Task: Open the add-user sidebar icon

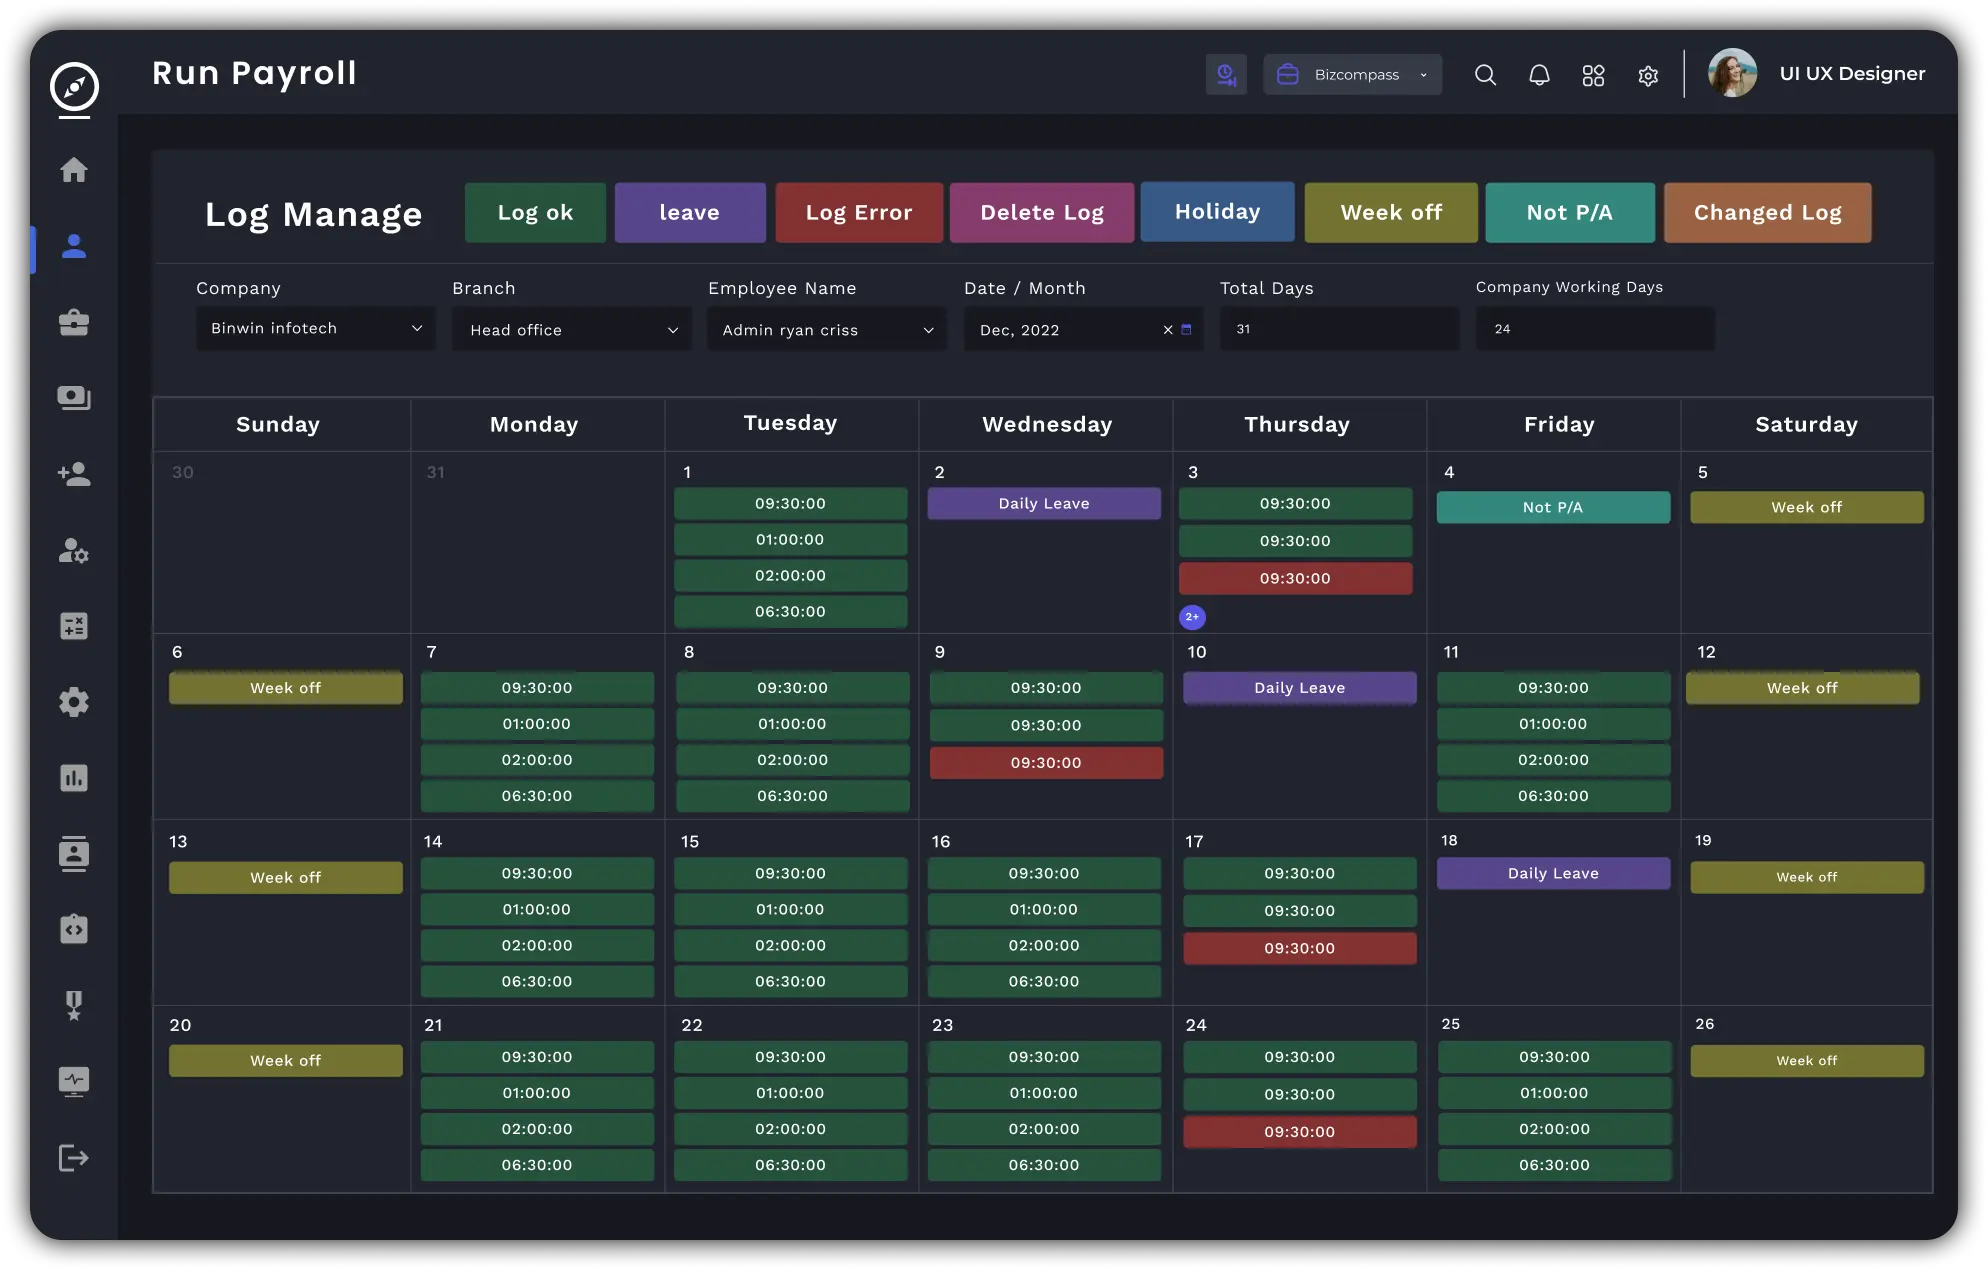Action: 74,474
